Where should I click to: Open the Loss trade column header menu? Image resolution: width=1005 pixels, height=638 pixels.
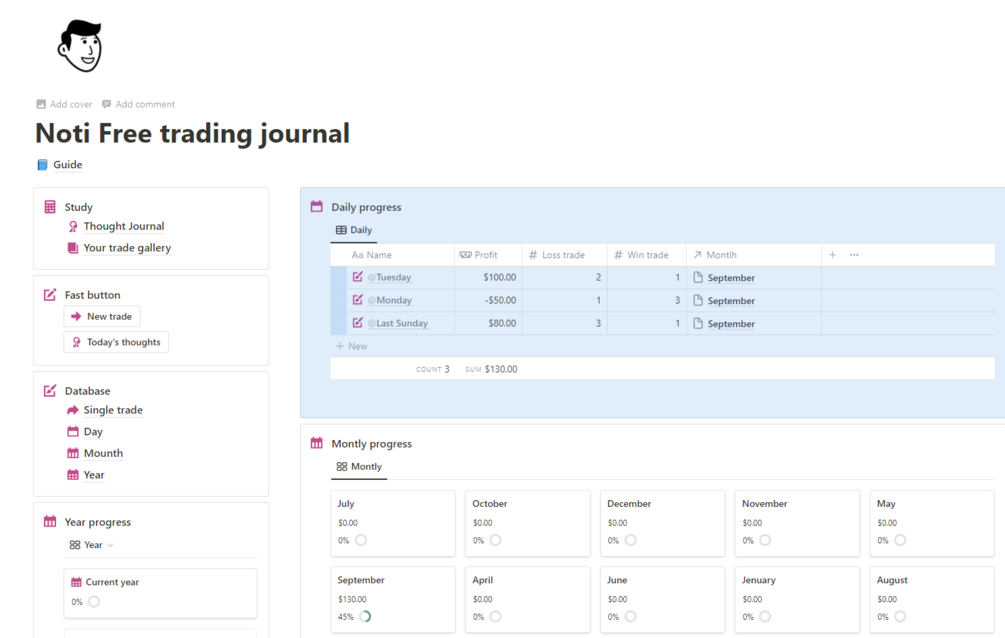point(565,255)
